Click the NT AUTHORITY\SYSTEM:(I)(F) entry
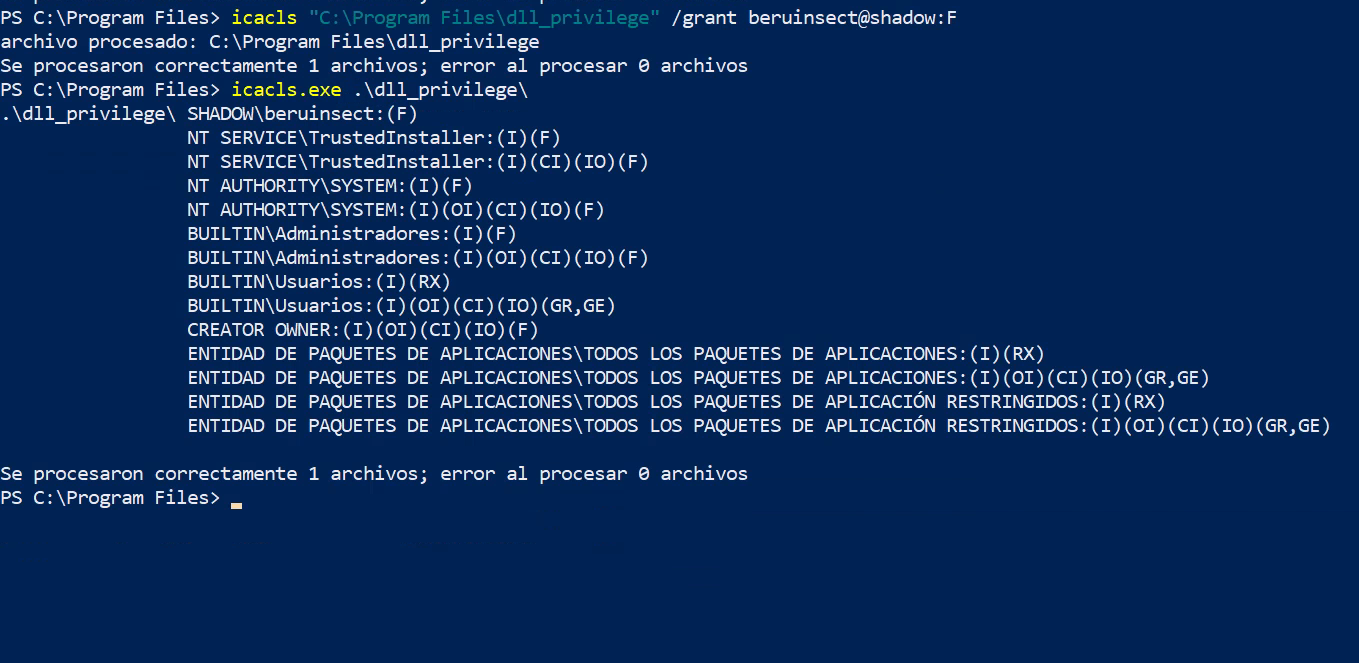The width and height of the screenshot is (1359, 663). 329,186
